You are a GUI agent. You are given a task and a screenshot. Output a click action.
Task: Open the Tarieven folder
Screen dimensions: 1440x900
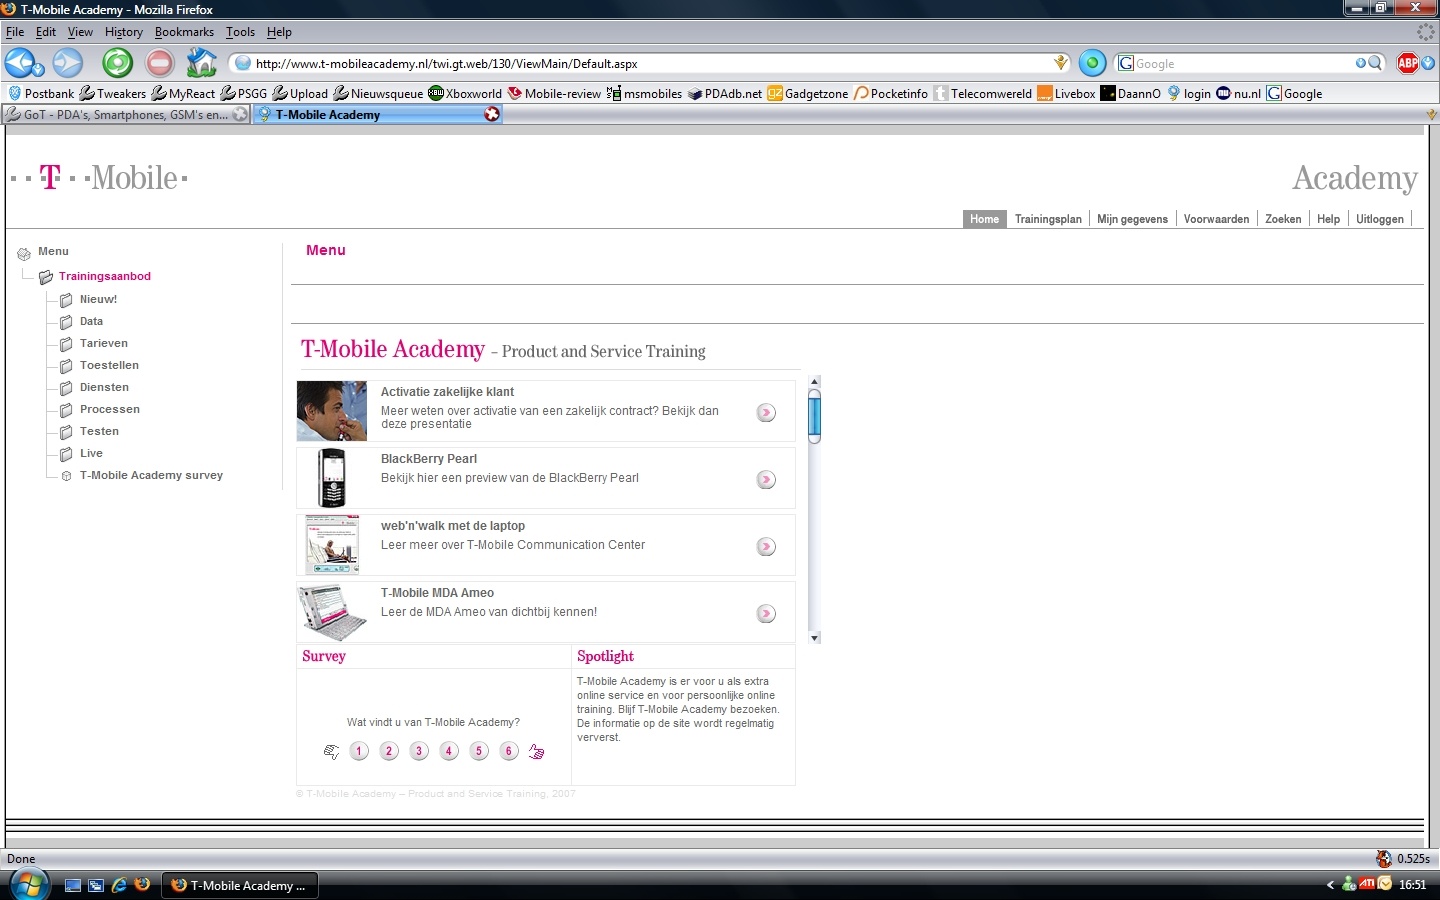pyautogui.click(x=103, y=343)
